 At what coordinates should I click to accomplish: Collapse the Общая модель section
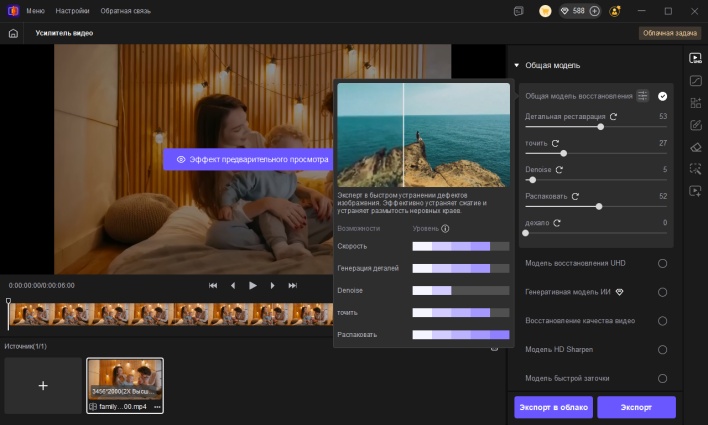pos(517,65)
